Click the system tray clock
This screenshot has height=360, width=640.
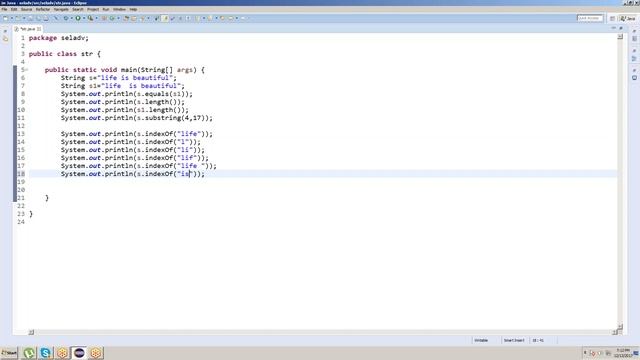(x=623, y=353)
